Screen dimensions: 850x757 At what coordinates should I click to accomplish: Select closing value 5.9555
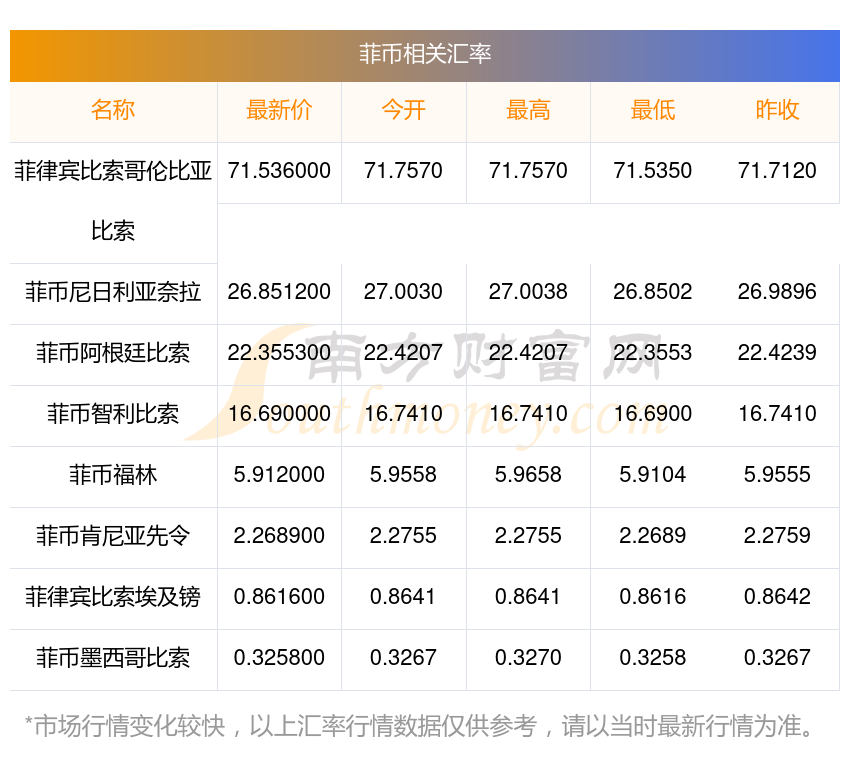[777, 475]
